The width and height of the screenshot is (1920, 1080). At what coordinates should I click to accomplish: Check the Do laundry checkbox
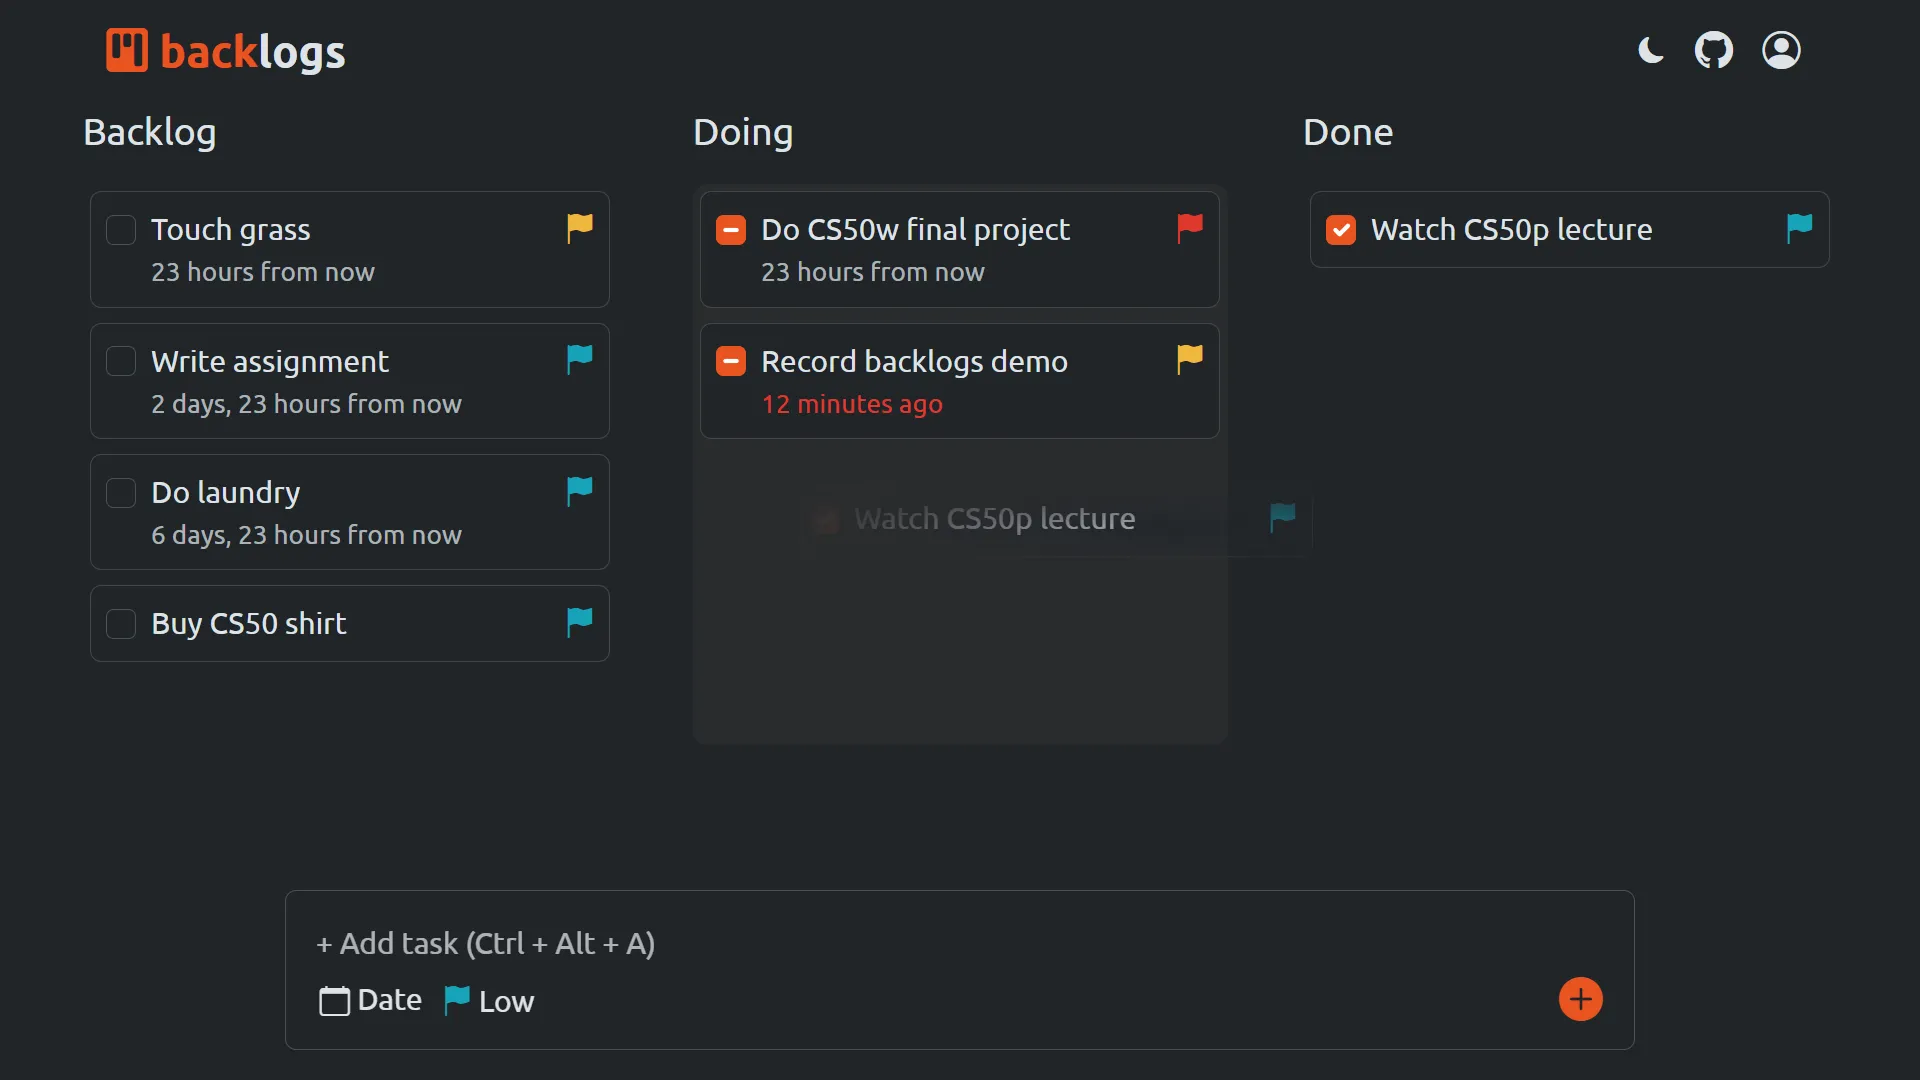121,492
